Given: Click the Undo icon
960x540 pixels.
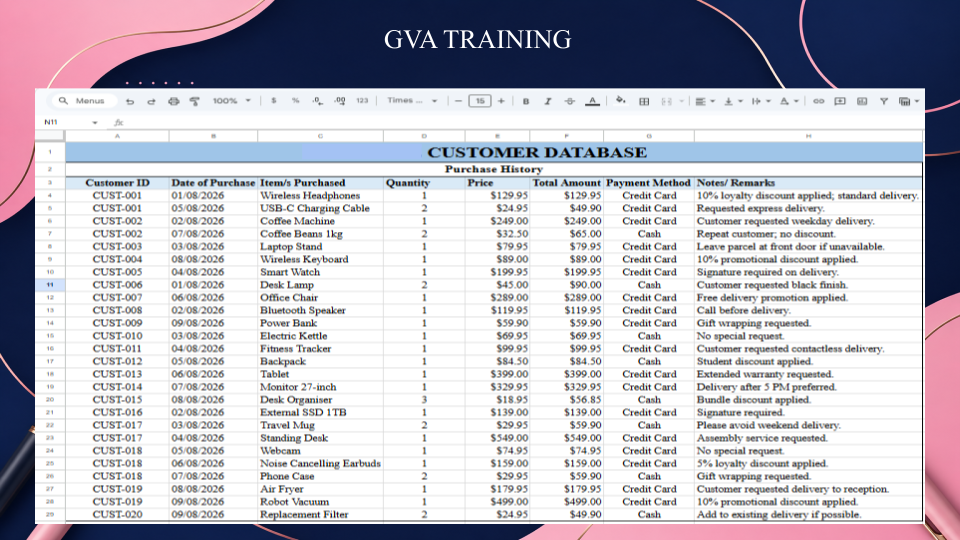Looking at the screenshot, I should 130,101.
